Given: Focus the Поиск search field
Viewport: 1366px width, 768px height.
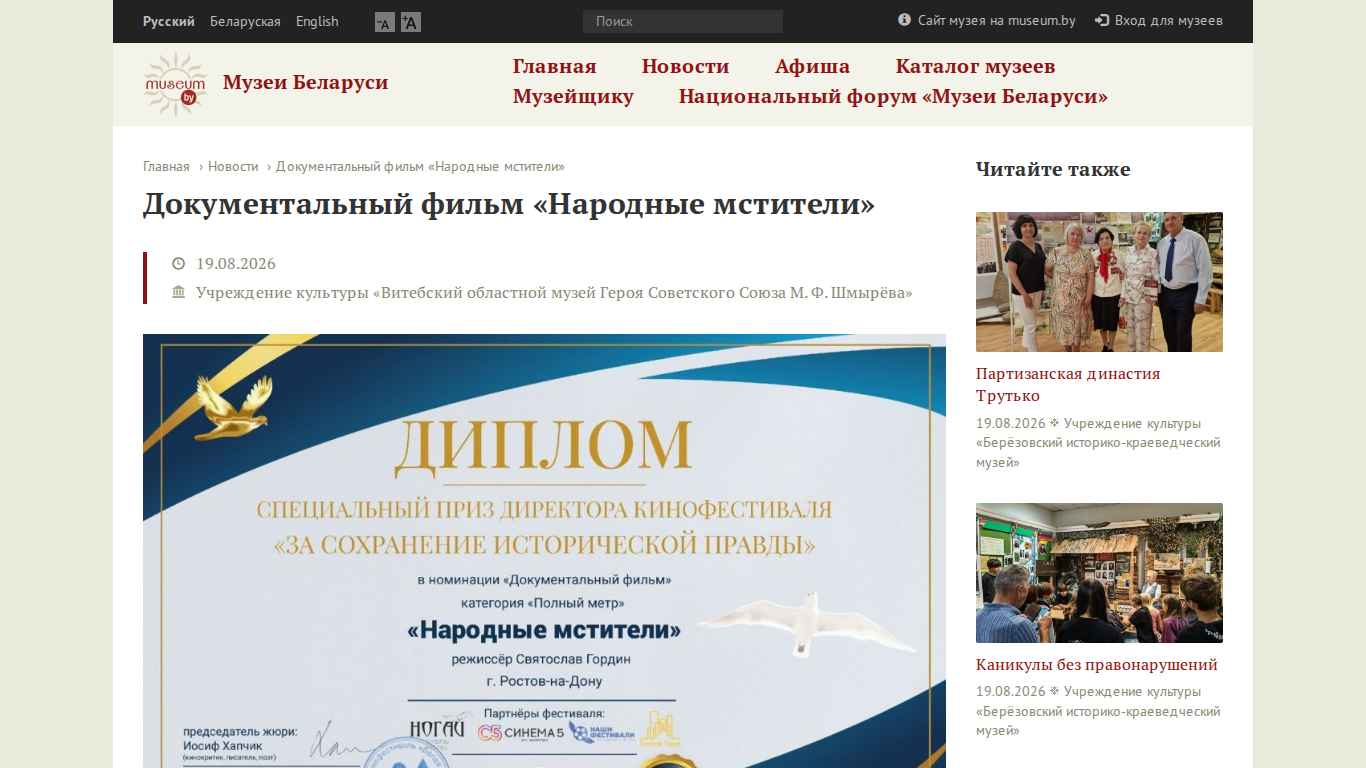Looking at the screenshot, I should 683,21.
